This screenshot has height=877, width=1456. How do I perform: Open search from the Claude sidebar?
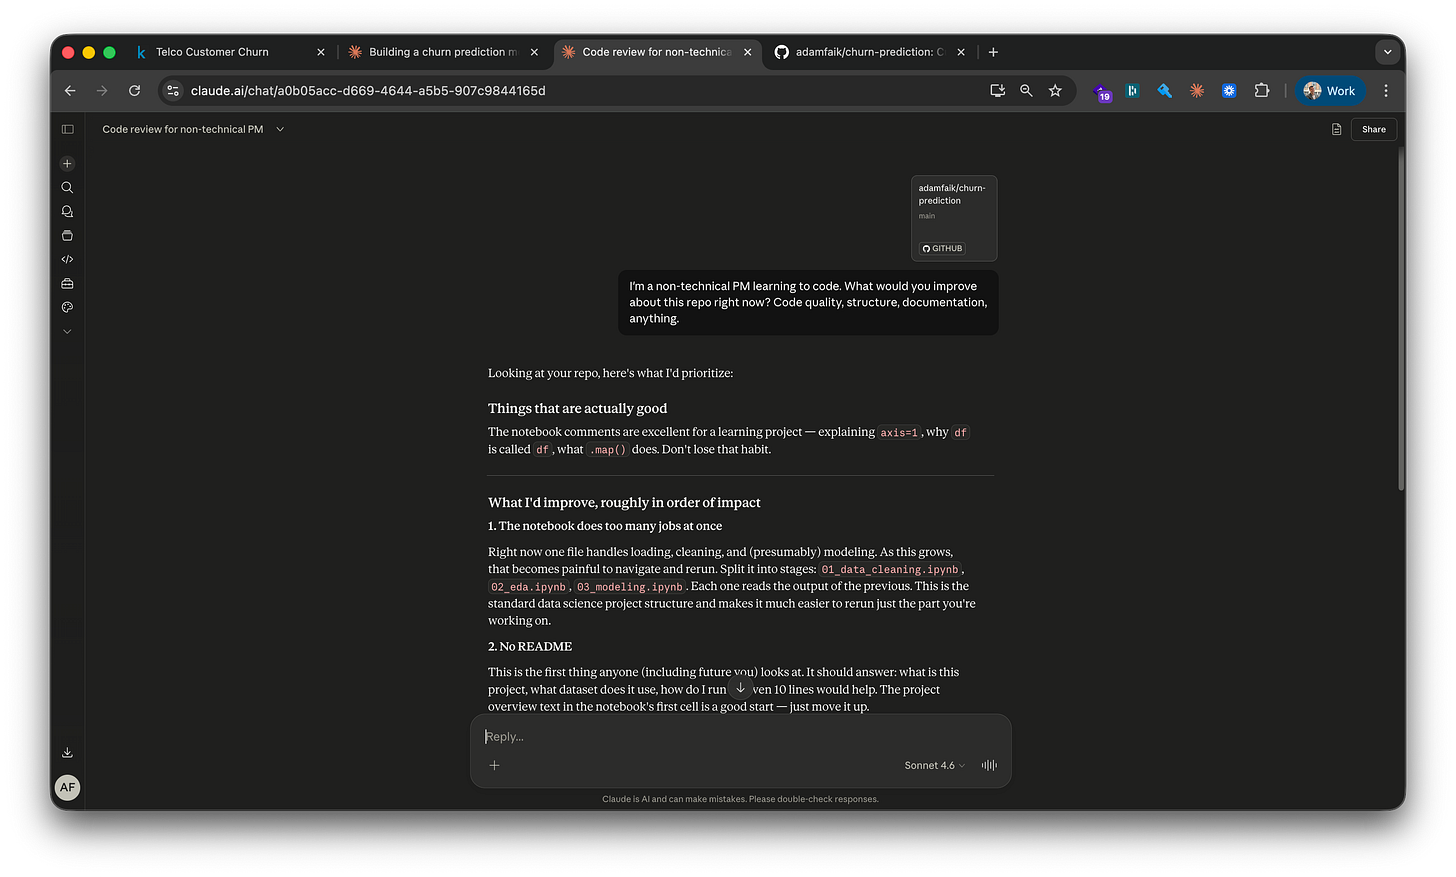coord(67,187)
